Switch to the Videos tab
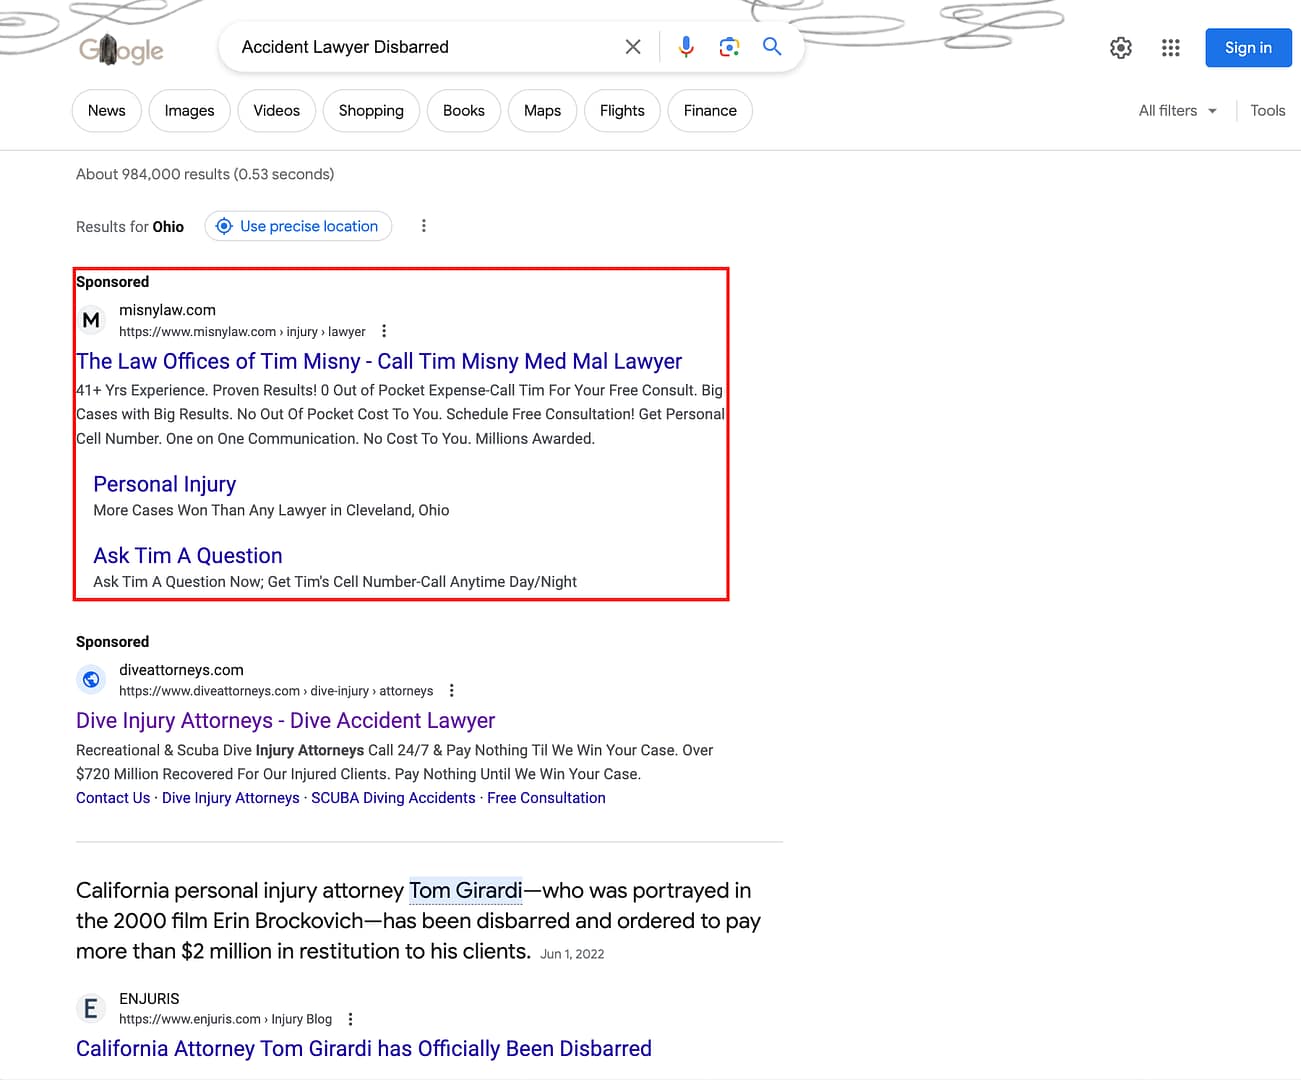The width and height of the screenshot is (1301, 1080). point(277,111)
